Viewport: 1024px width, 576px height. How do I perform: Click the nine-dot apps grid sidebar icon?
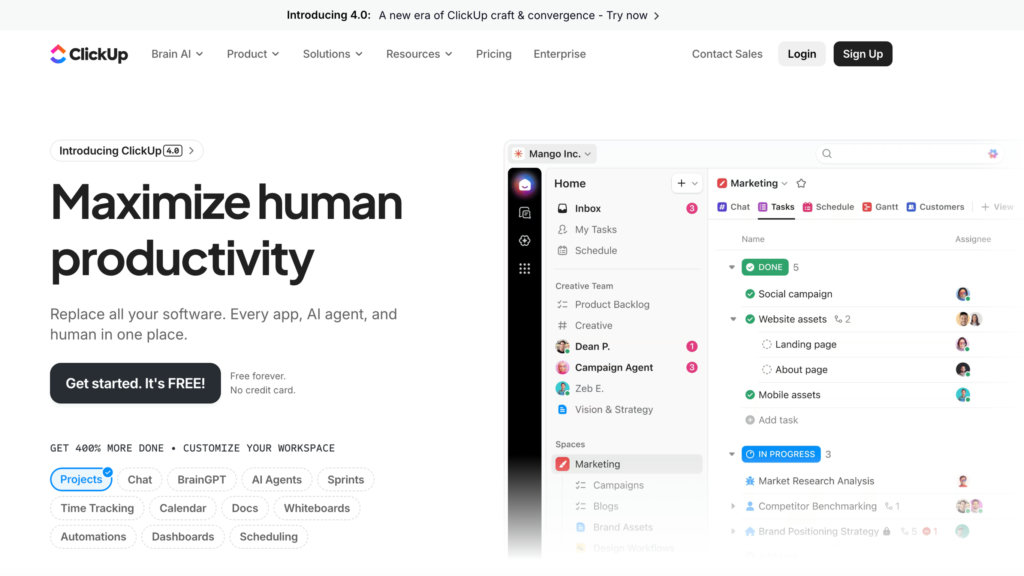[525, 269]
